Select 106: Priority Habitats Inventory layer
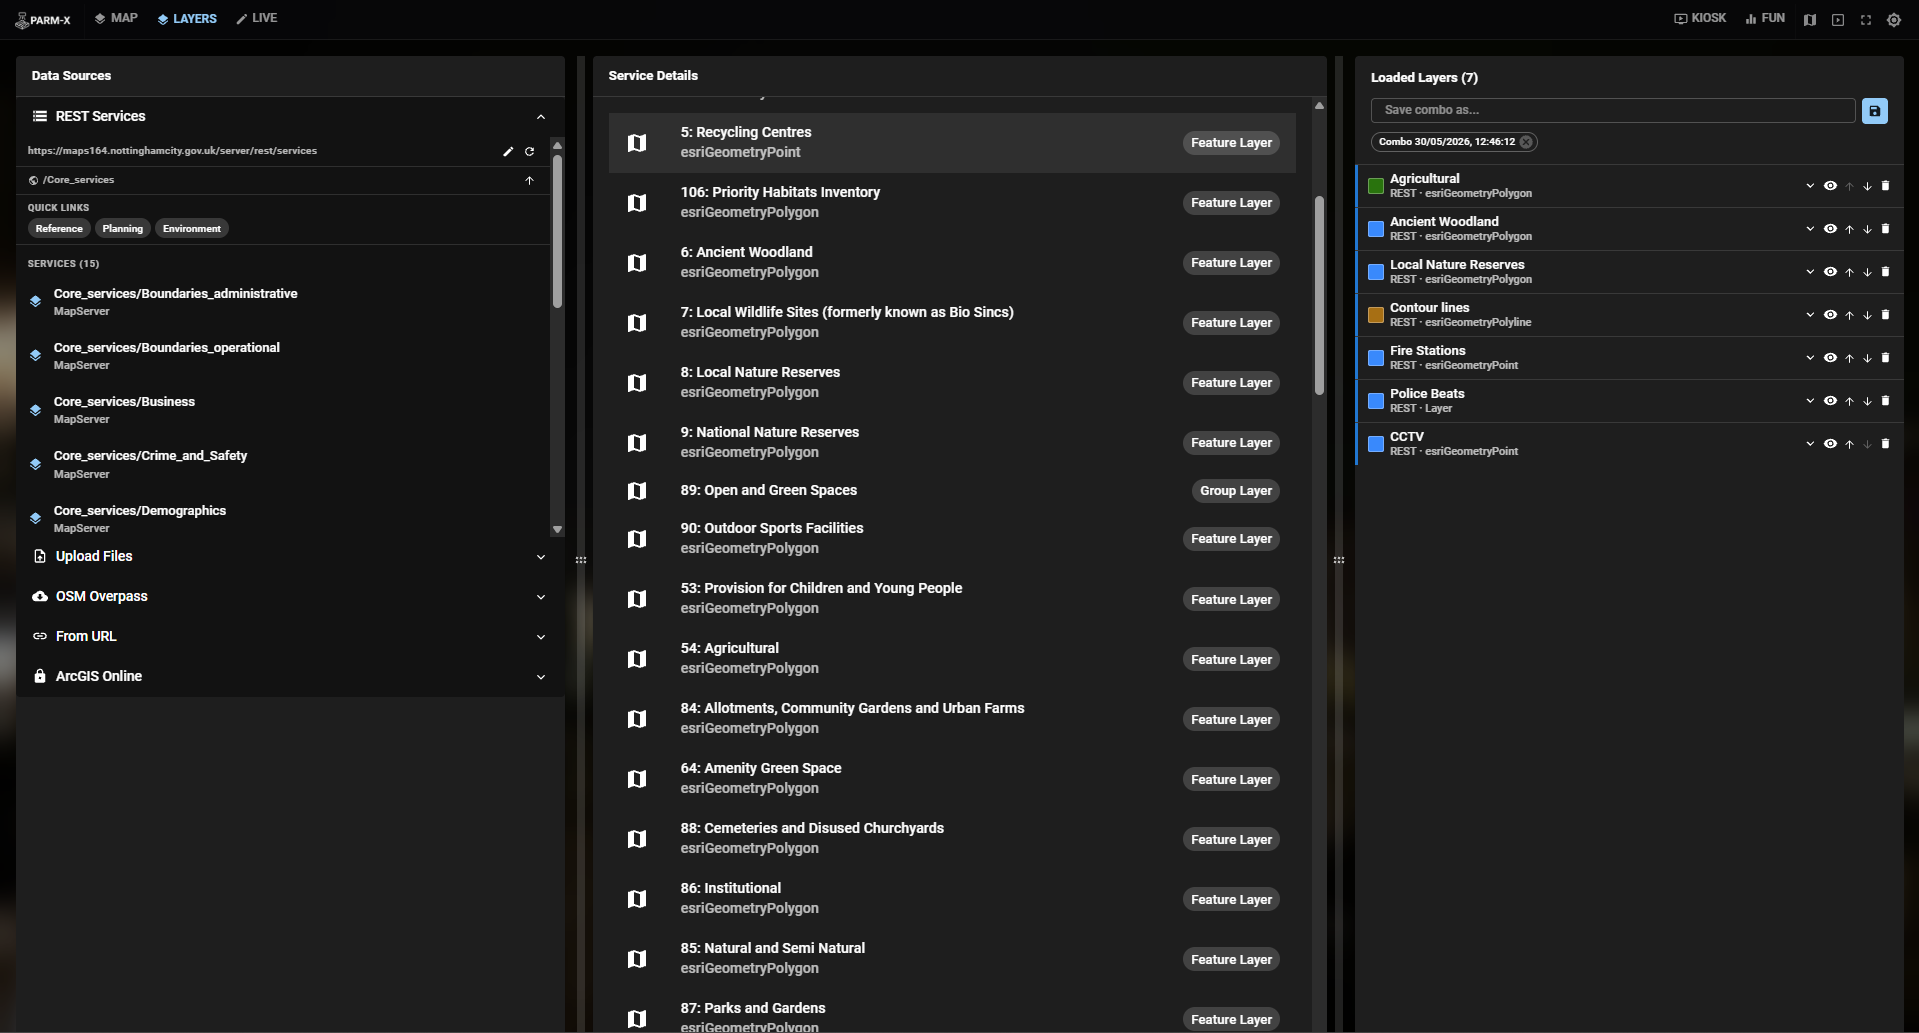The width and height of the screenshot is (1919, 1033). pos(952,203)
